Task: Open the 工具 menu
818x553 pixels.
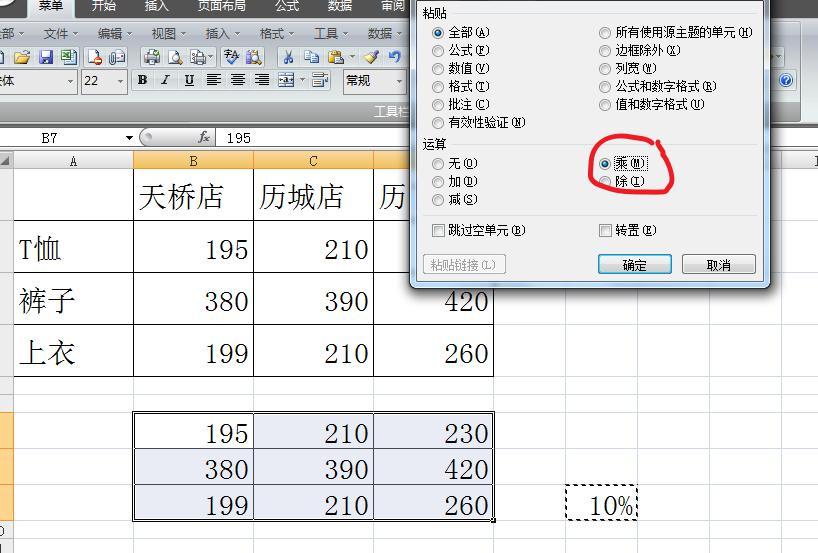Action: tap(331, 34)
